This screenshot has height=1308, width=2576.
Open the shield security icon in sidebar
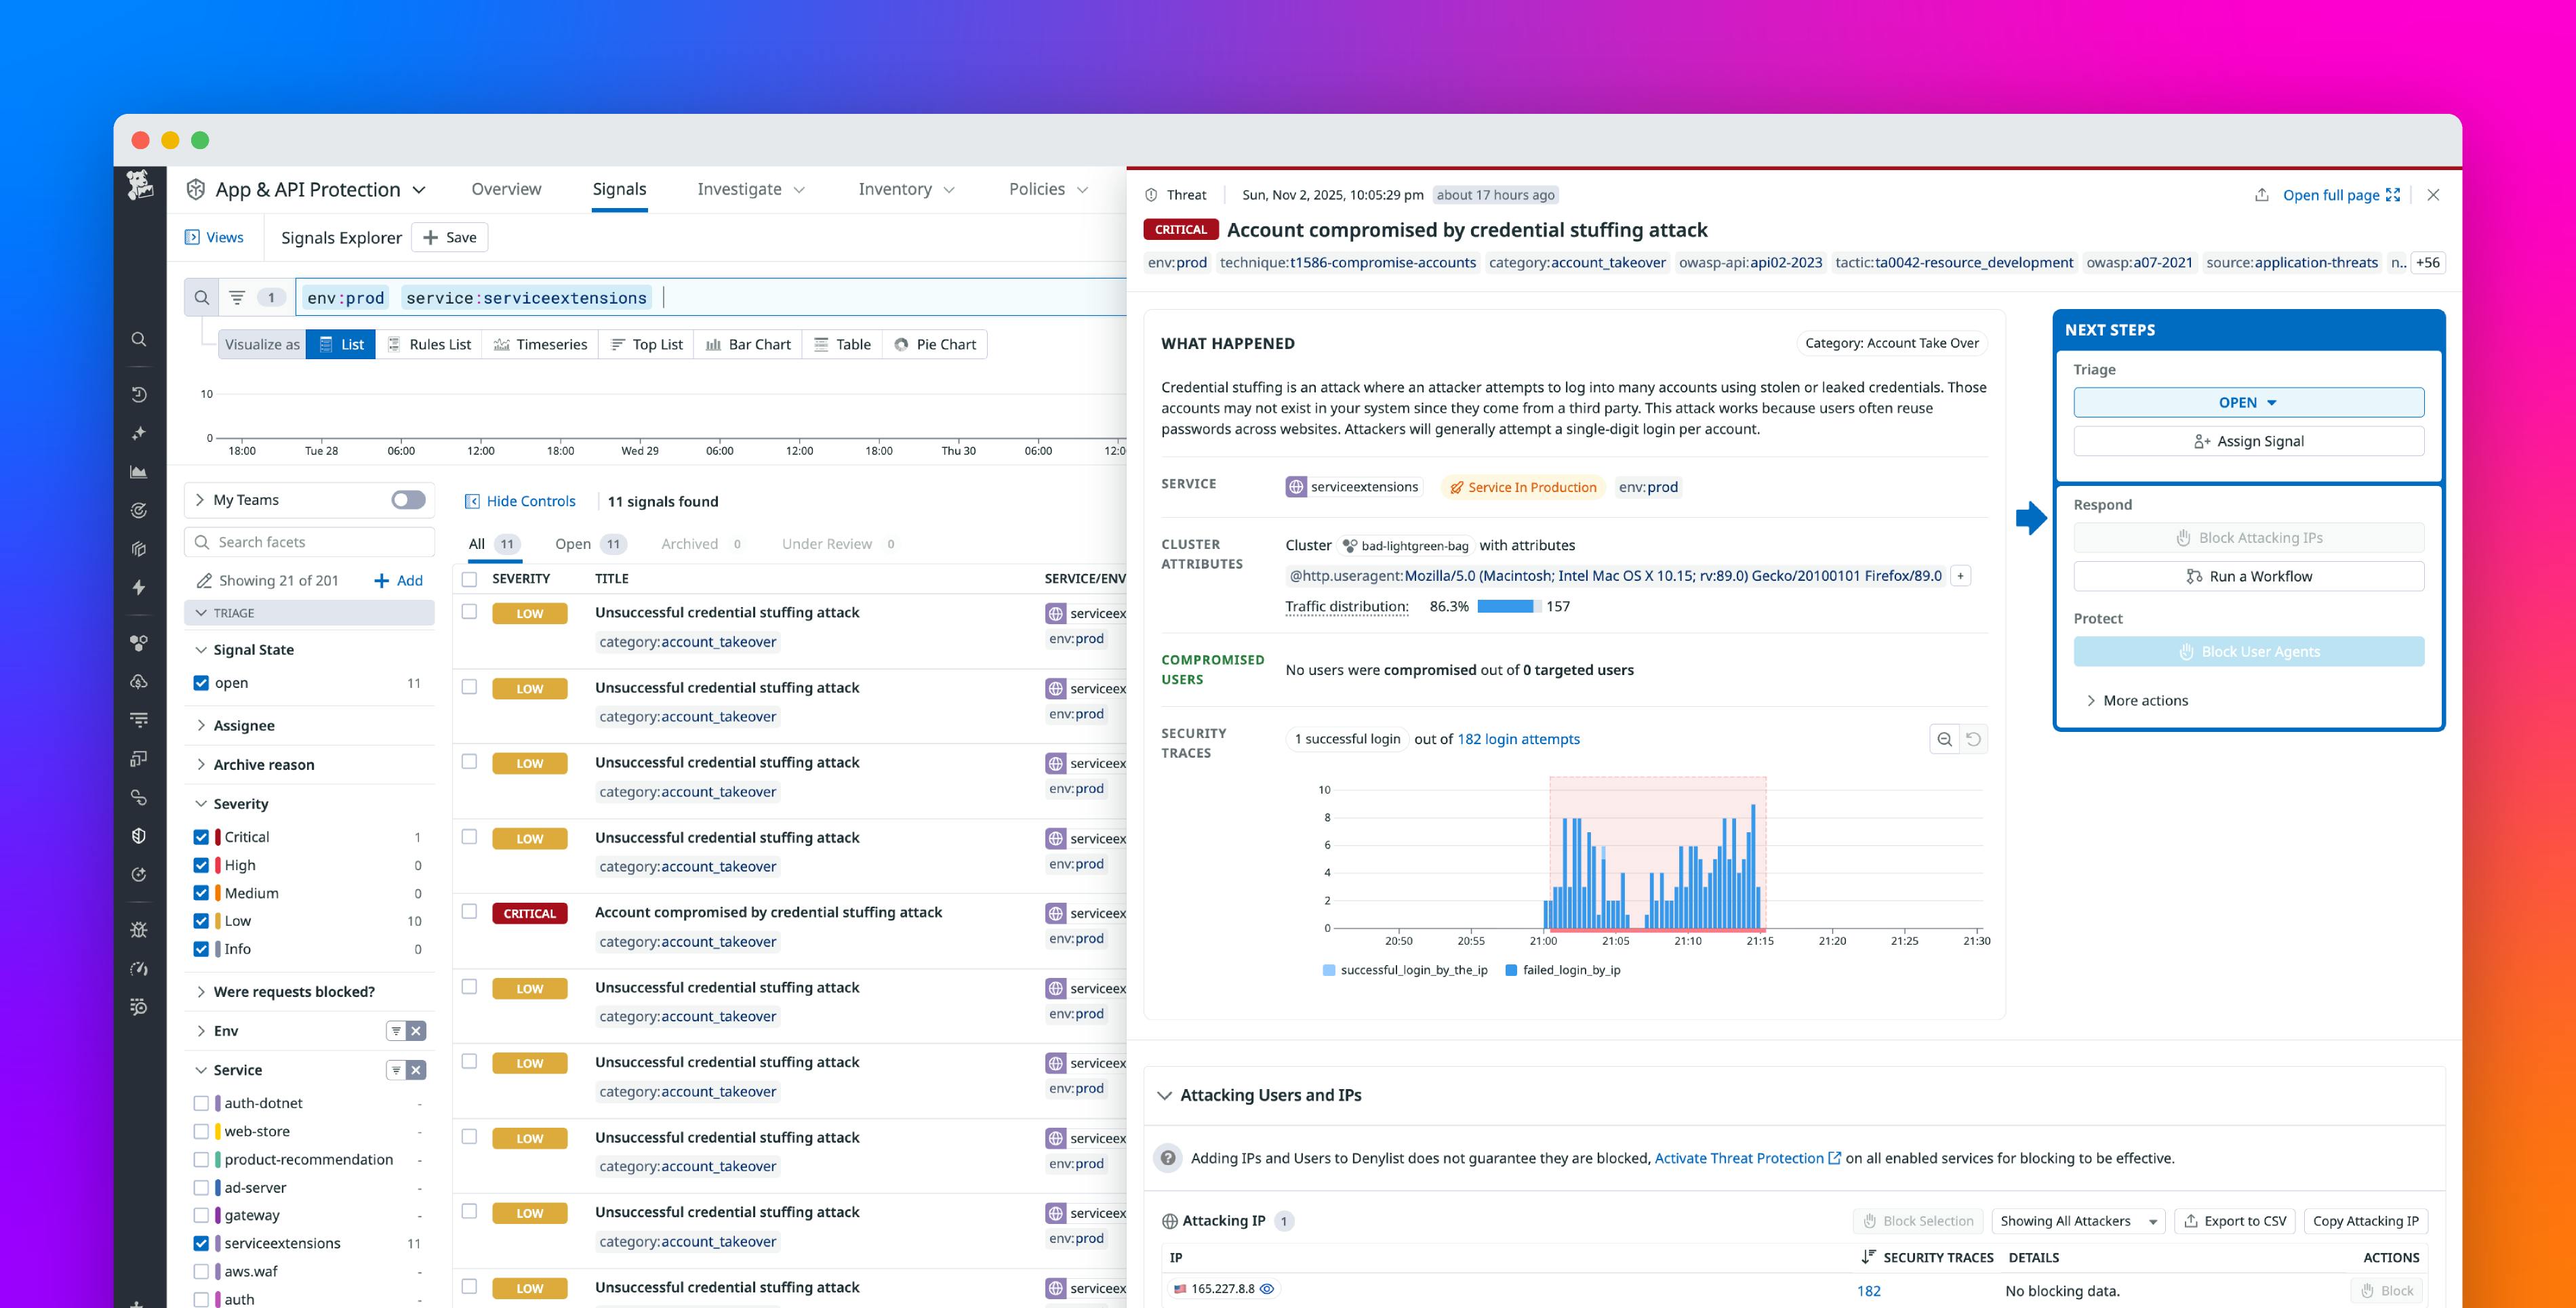coord(139,836)
